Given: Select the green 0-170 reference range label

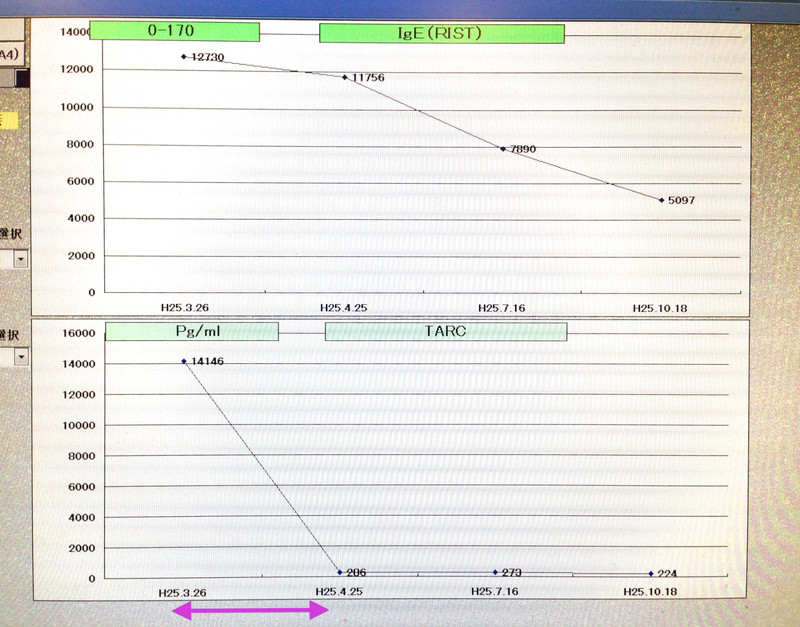Looking at the screenshot, I should [174, 32].
